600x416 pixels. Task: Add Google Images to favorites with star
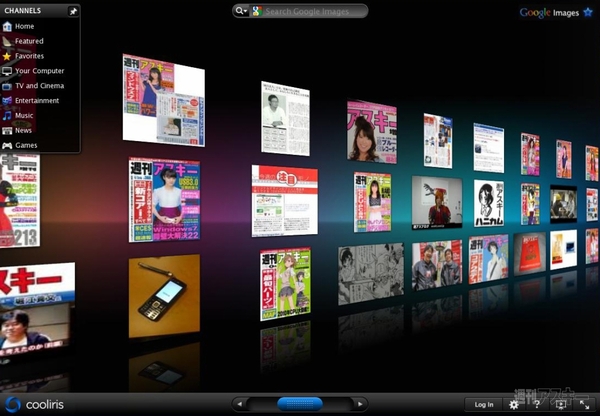pos(586,12)
